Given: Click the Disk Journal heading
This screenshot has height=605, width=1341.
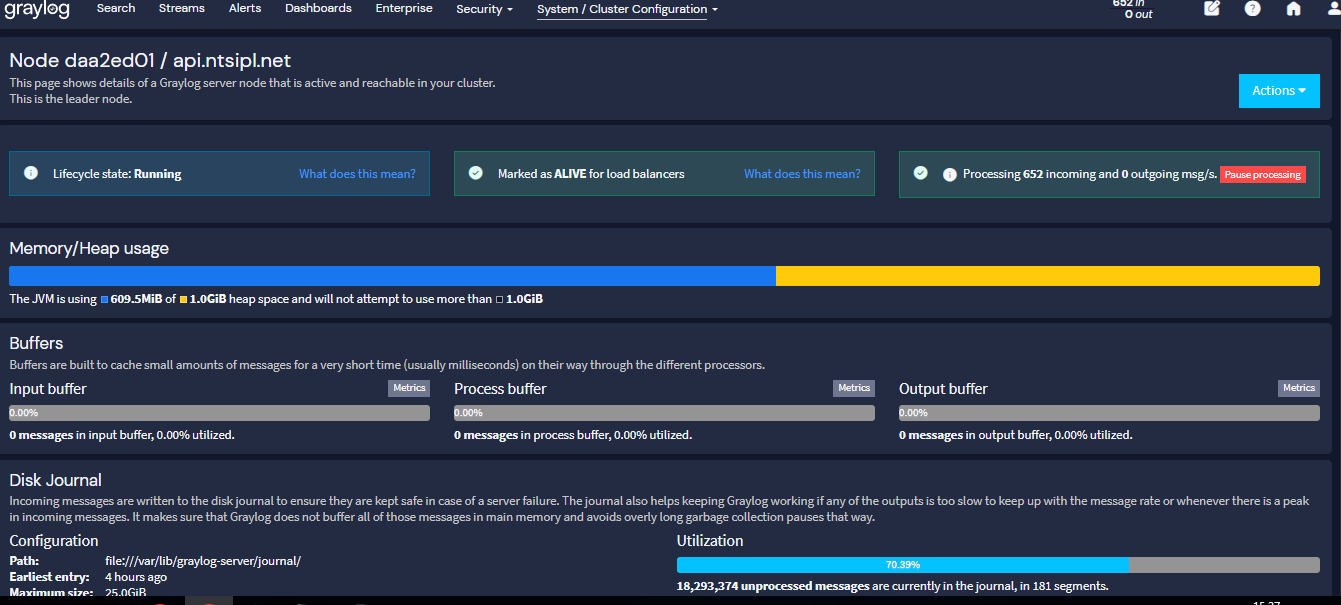Looking at the screenshot, I should [x=56, y=480].
